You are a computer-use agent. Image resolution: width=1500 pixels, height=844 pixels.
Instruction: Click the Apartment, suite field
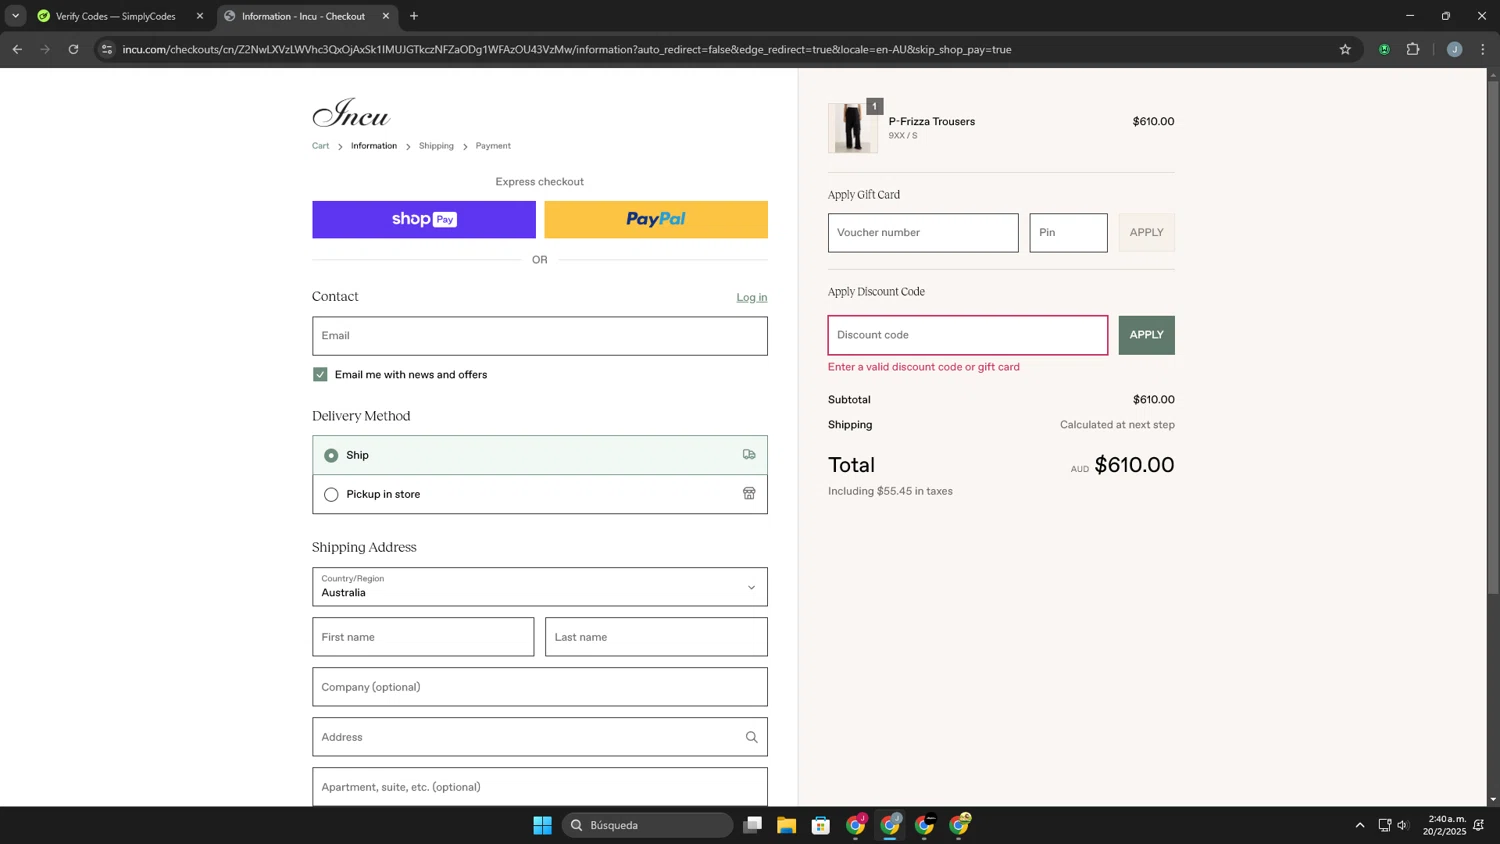pos(540,787)
